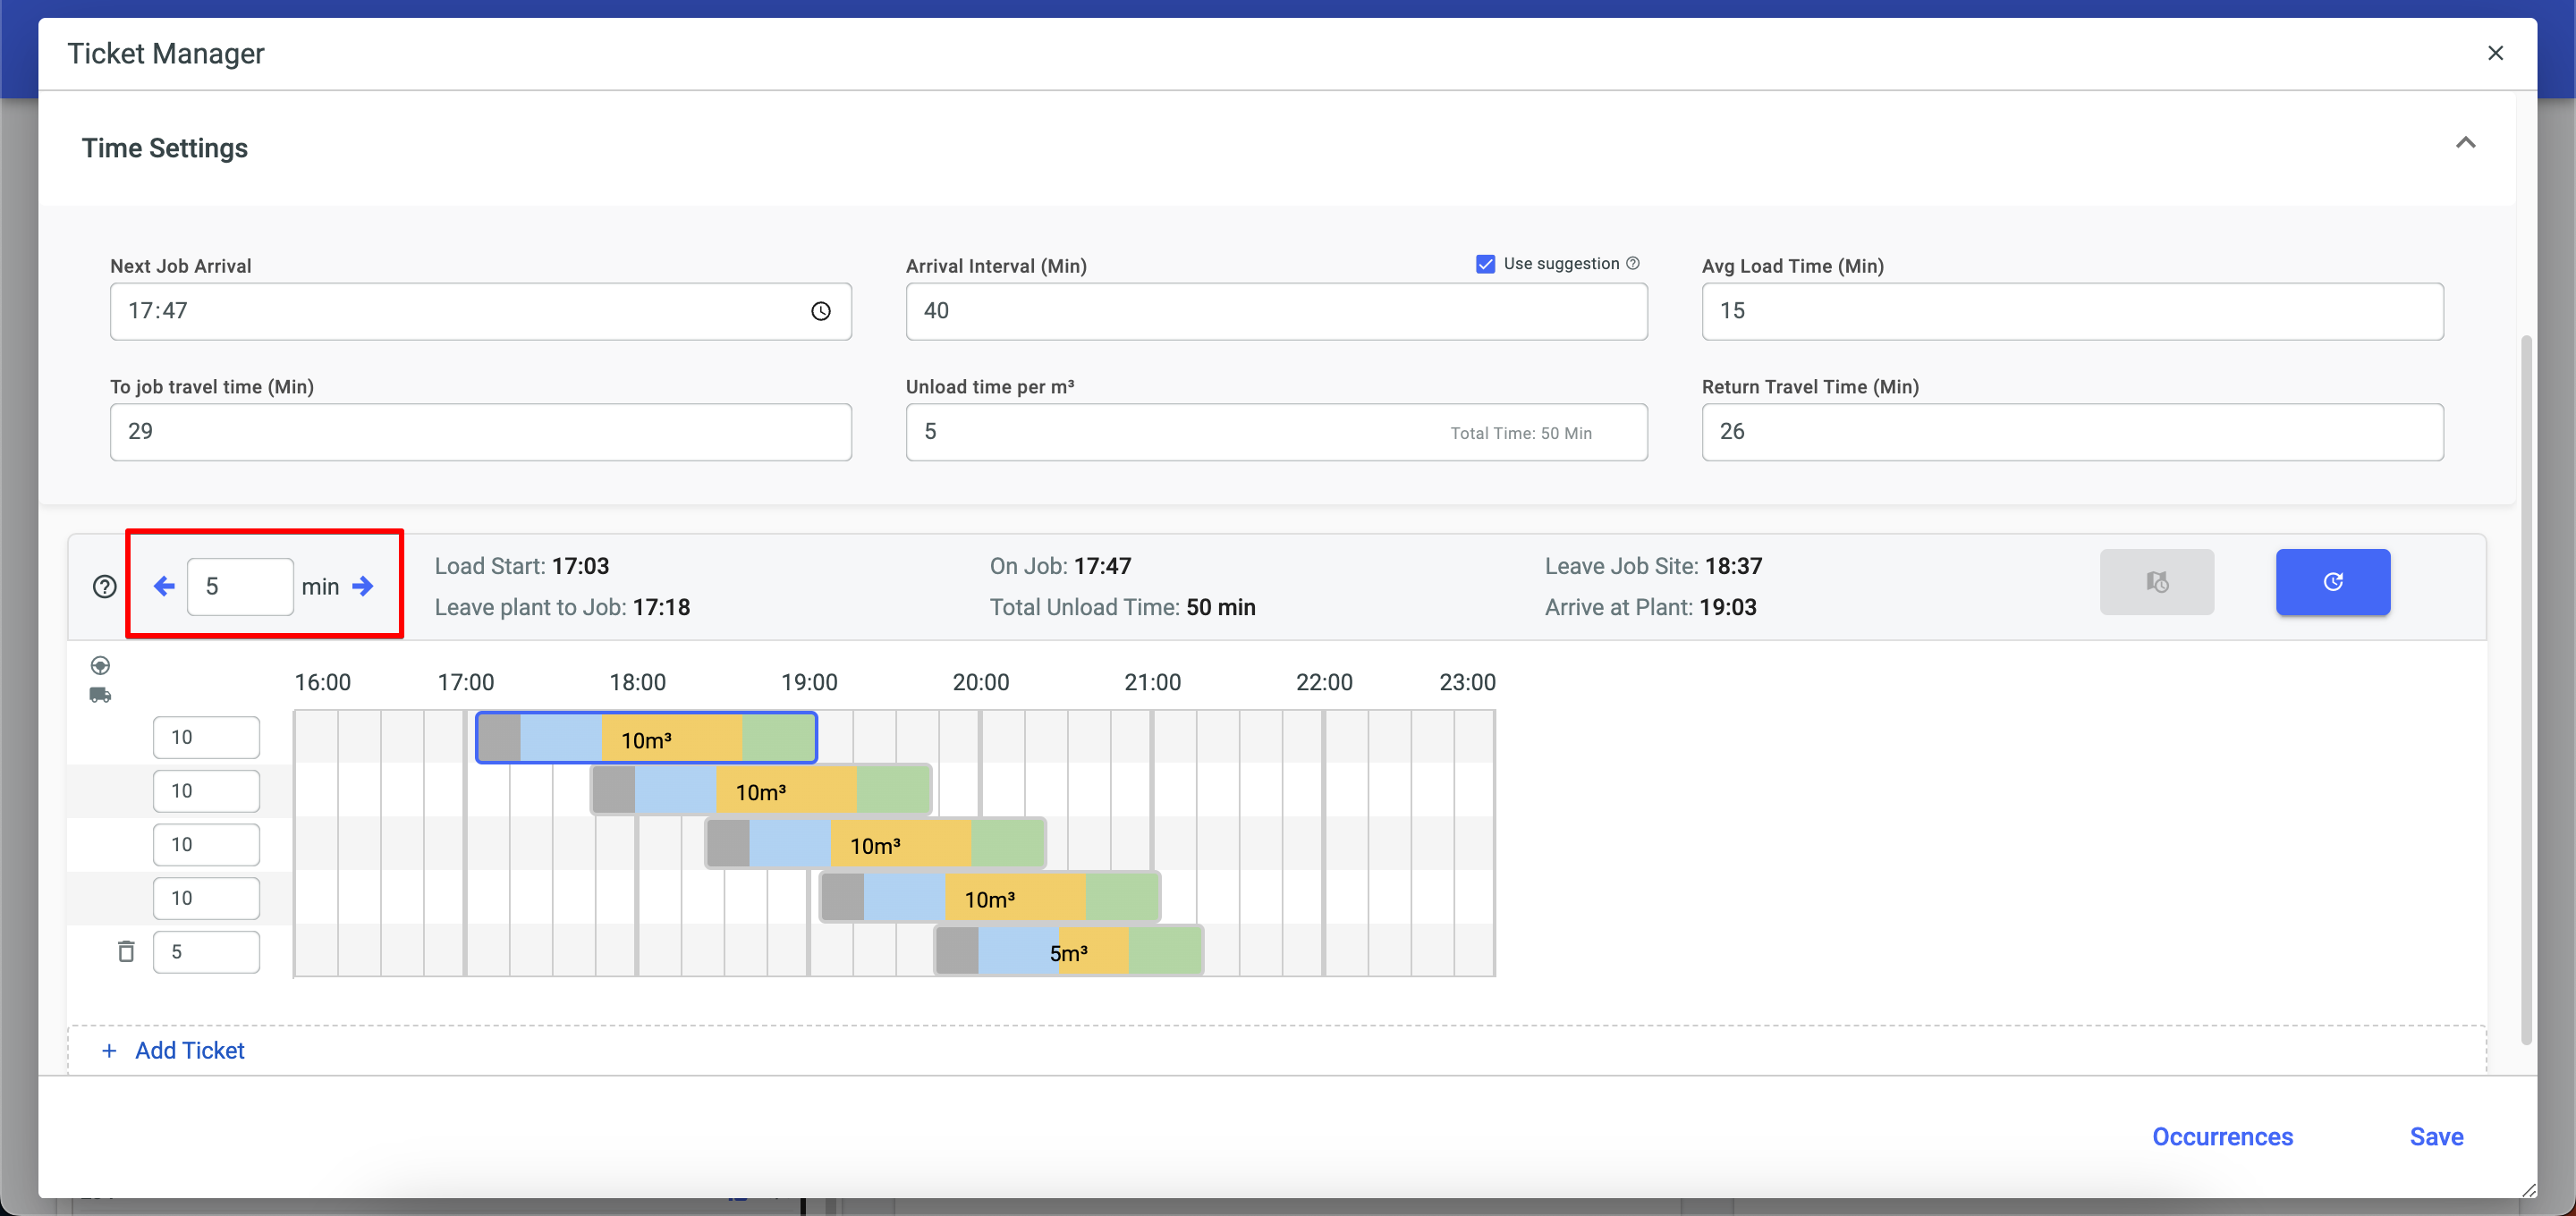The image size is (2576, 1216).
Task: Click the minutes shift input field
Action: click(240, 587)
